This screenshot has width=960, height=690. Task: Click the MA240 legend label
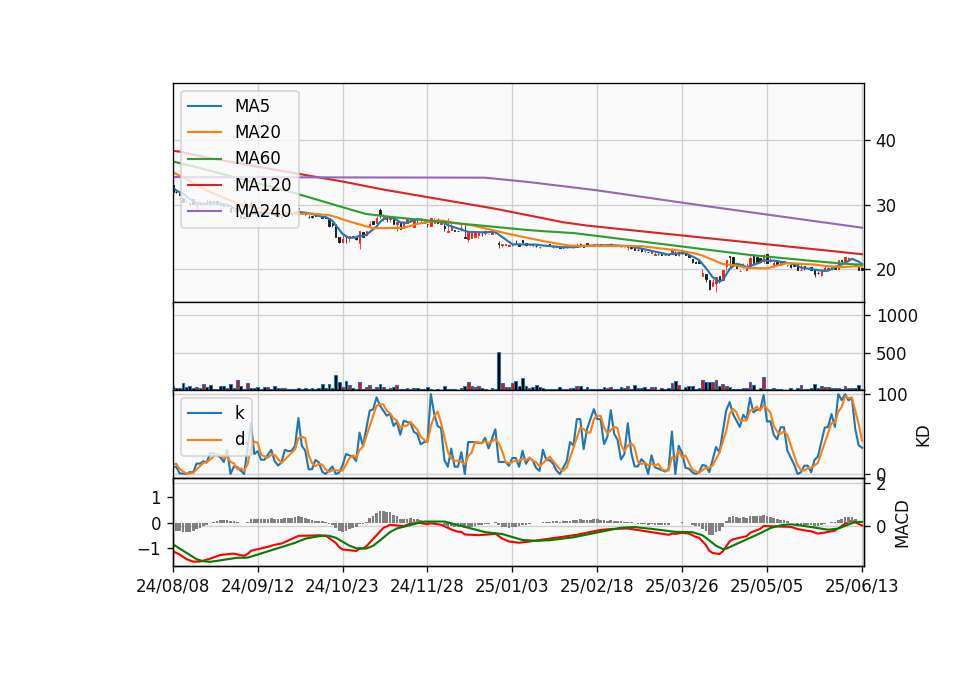pyautogui.click(x=263, y=211)
